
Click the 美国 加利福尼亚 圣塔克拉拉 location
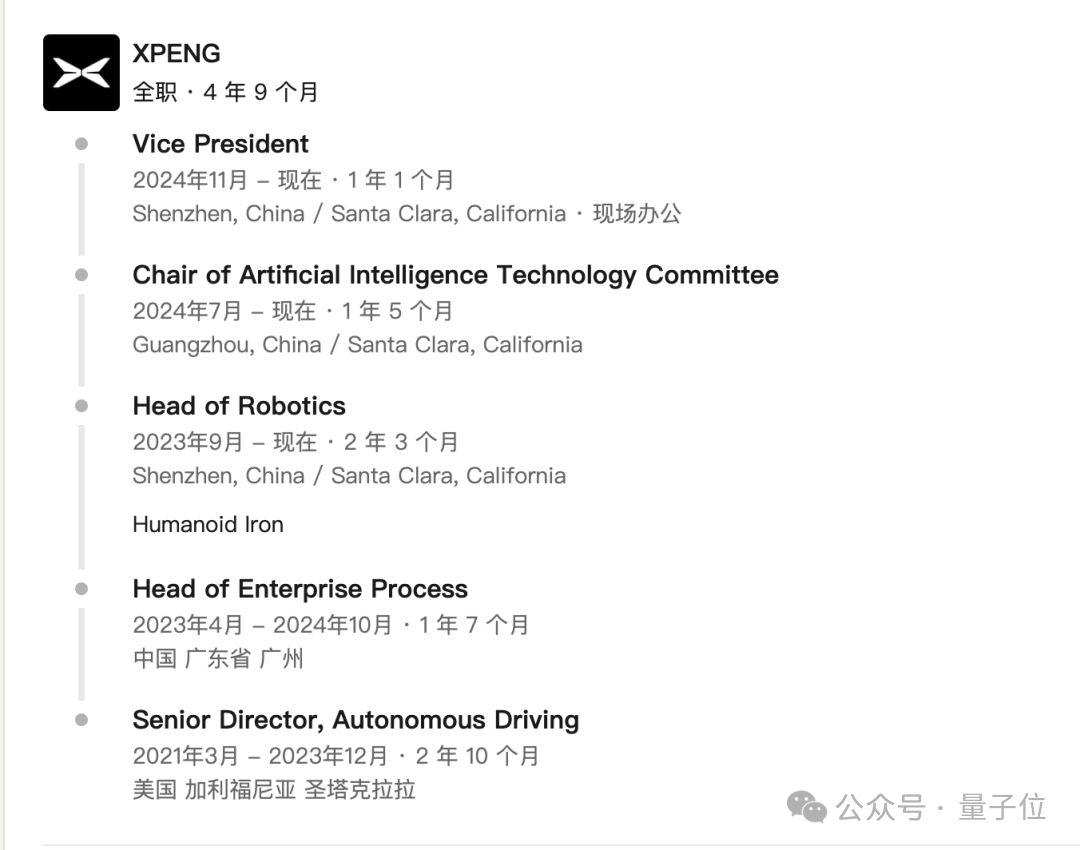273,790
